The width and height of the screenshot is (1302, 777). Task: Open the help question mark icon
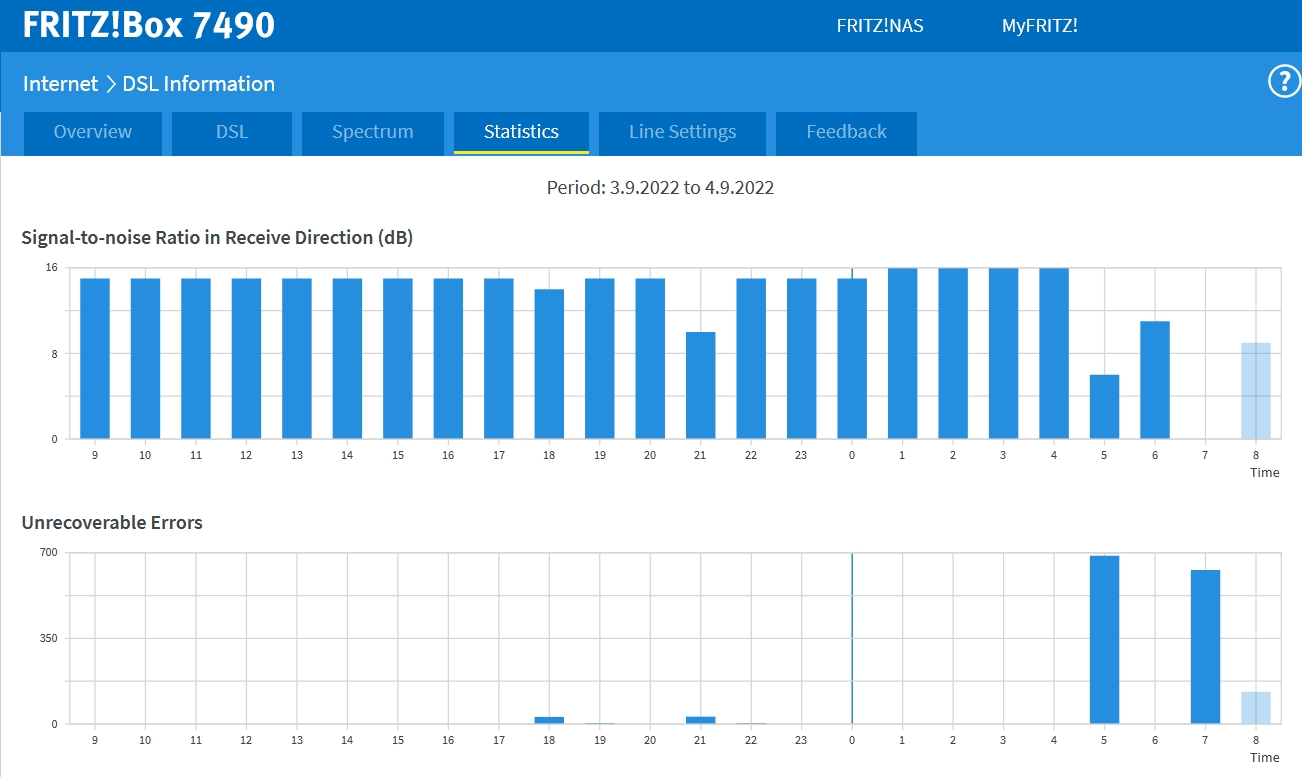[1284, 82]
